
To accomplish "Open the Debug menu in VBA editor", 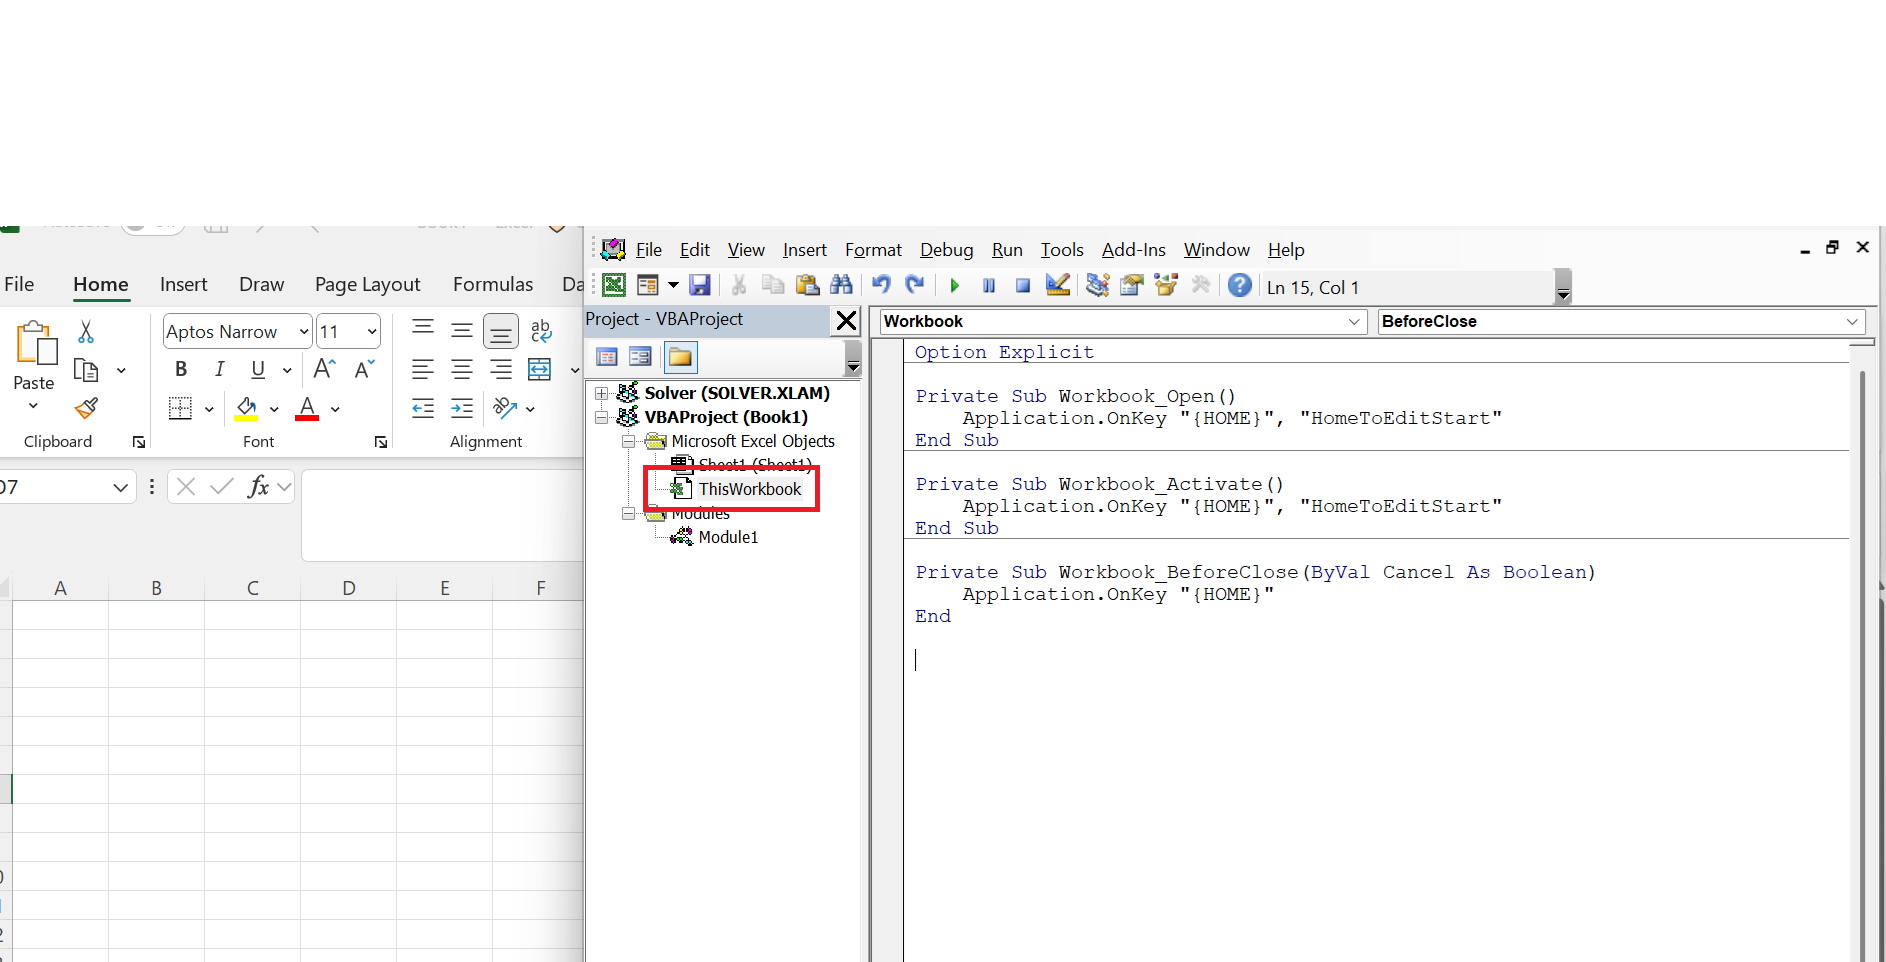I will 946,249.
